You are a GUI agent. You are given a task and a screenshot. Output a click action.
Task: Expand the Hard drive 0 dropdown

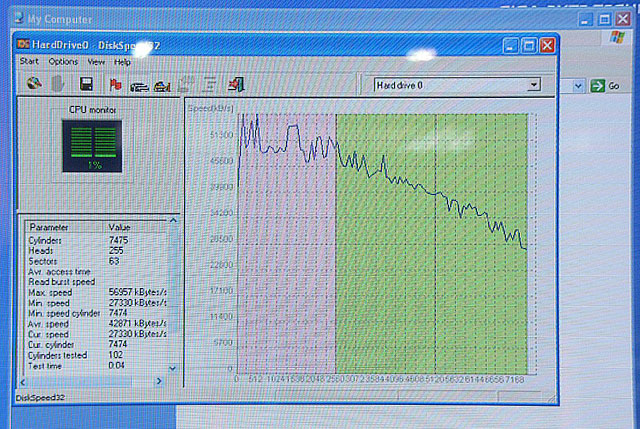coord(534,85)
